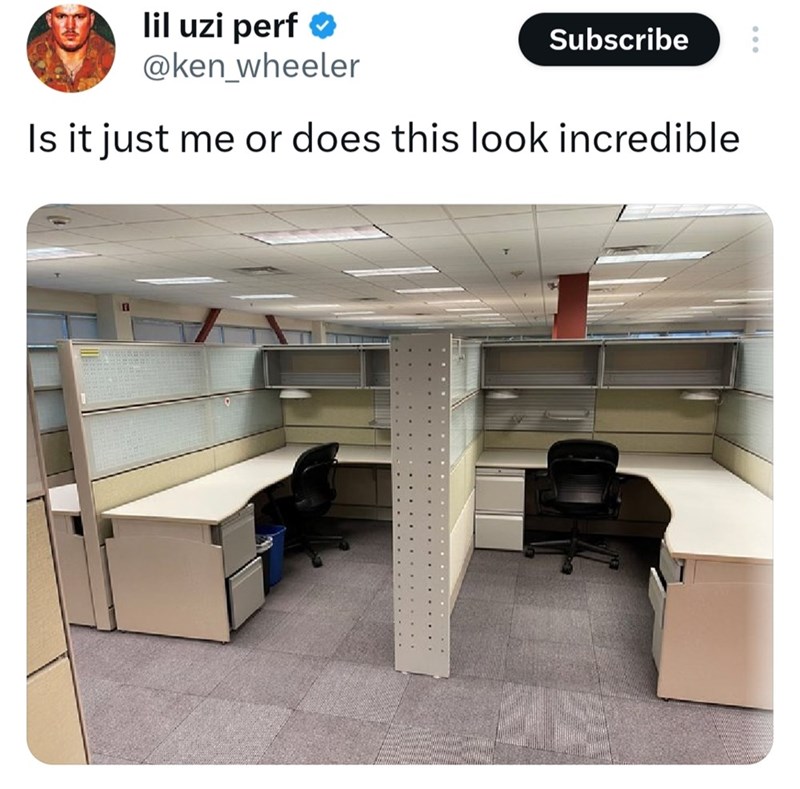
Task: Open the three-dot more options menu
Action: coord(756,39)
